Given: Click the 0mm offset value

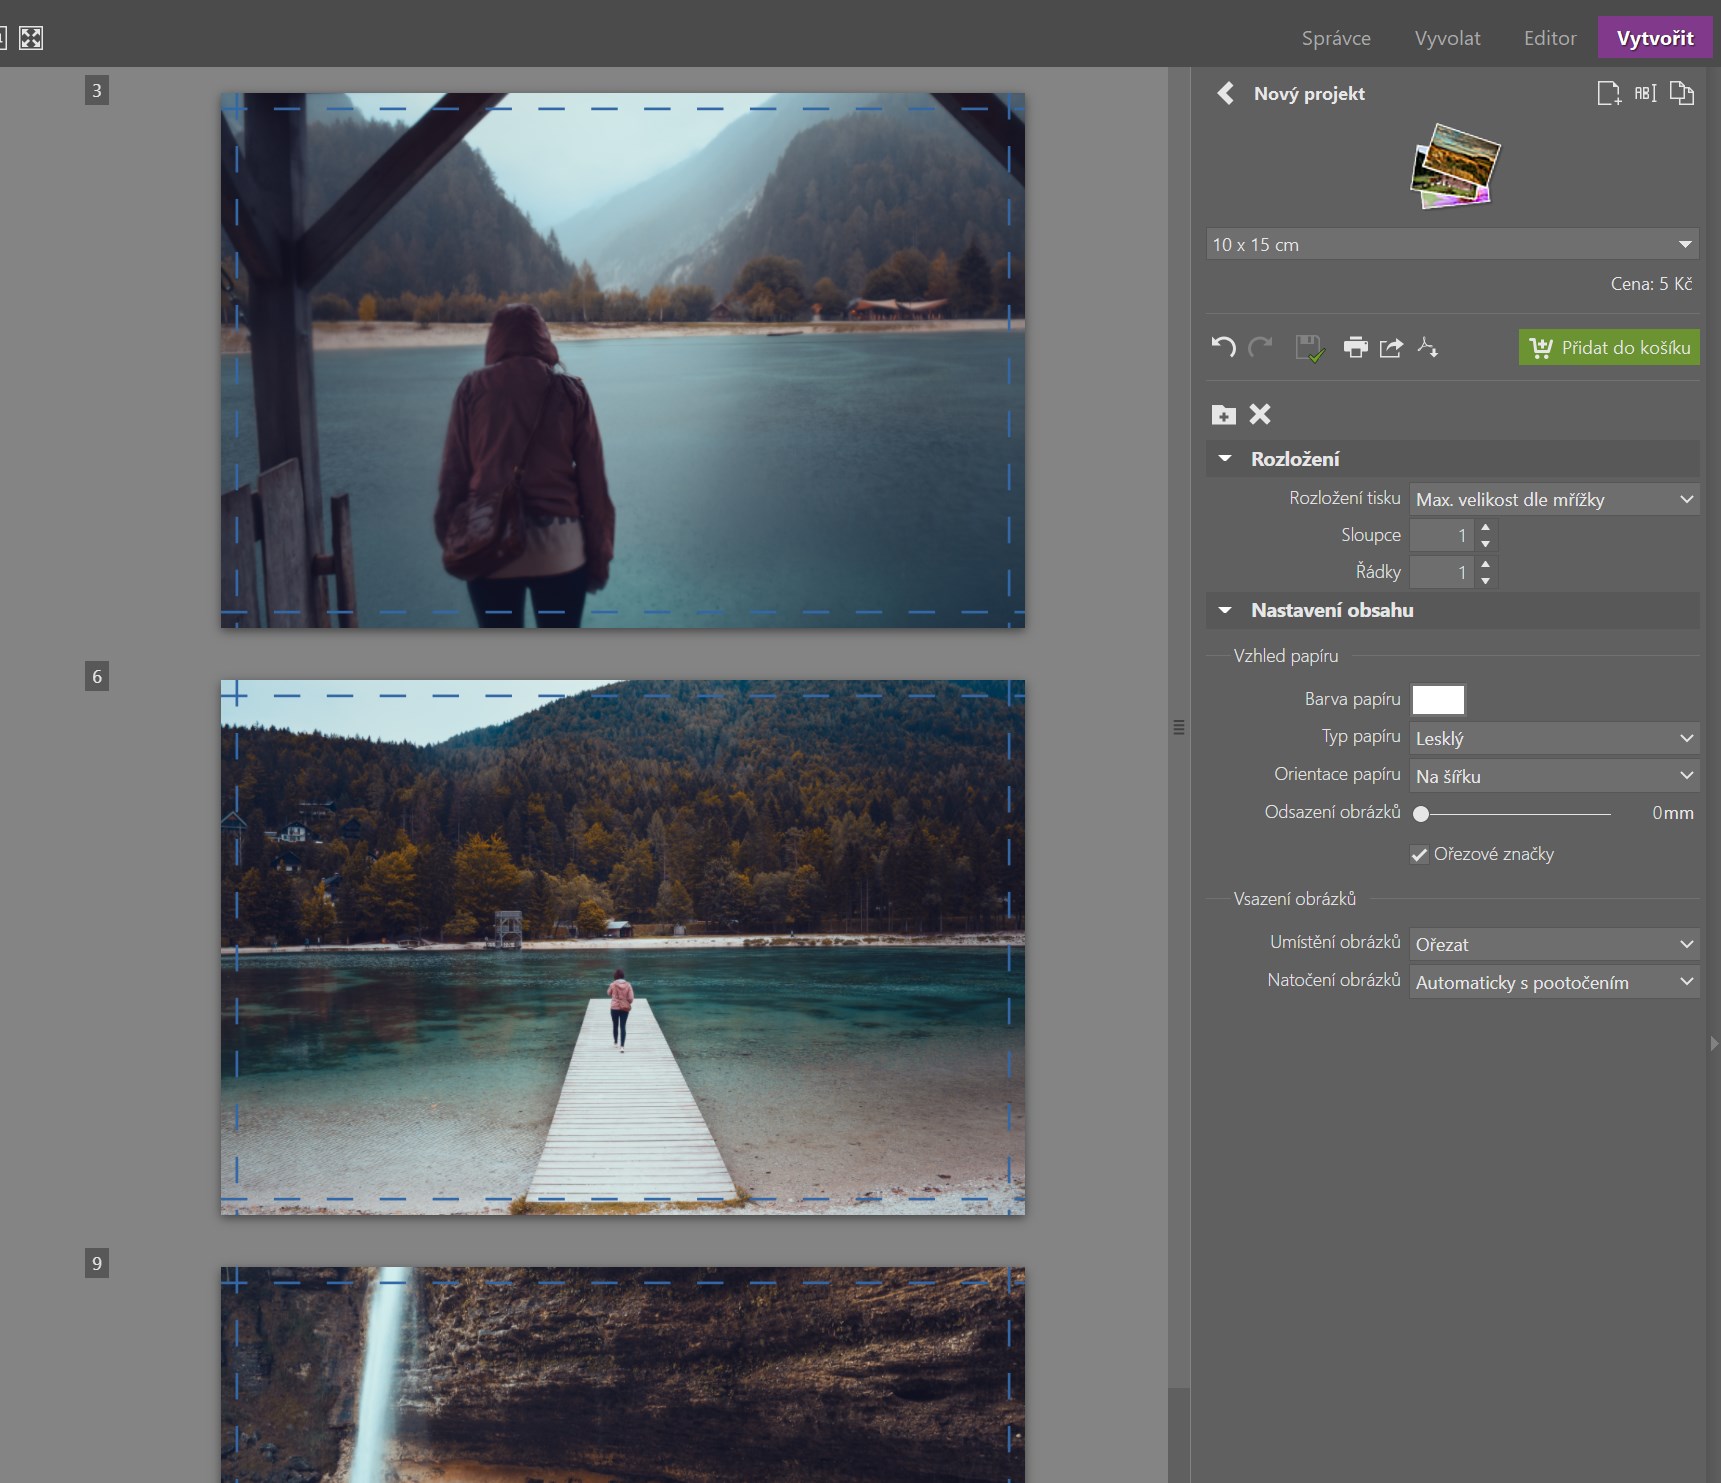Looking at the screenshot, I should [x=1673, y=813].
